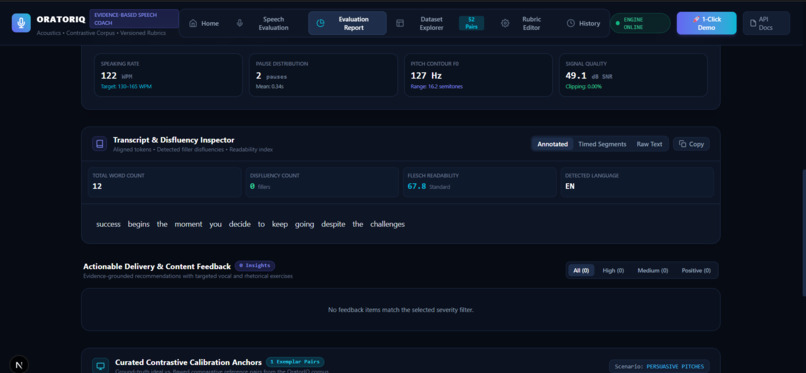Filter feedback by High (0)

click(x=613, y=270)
